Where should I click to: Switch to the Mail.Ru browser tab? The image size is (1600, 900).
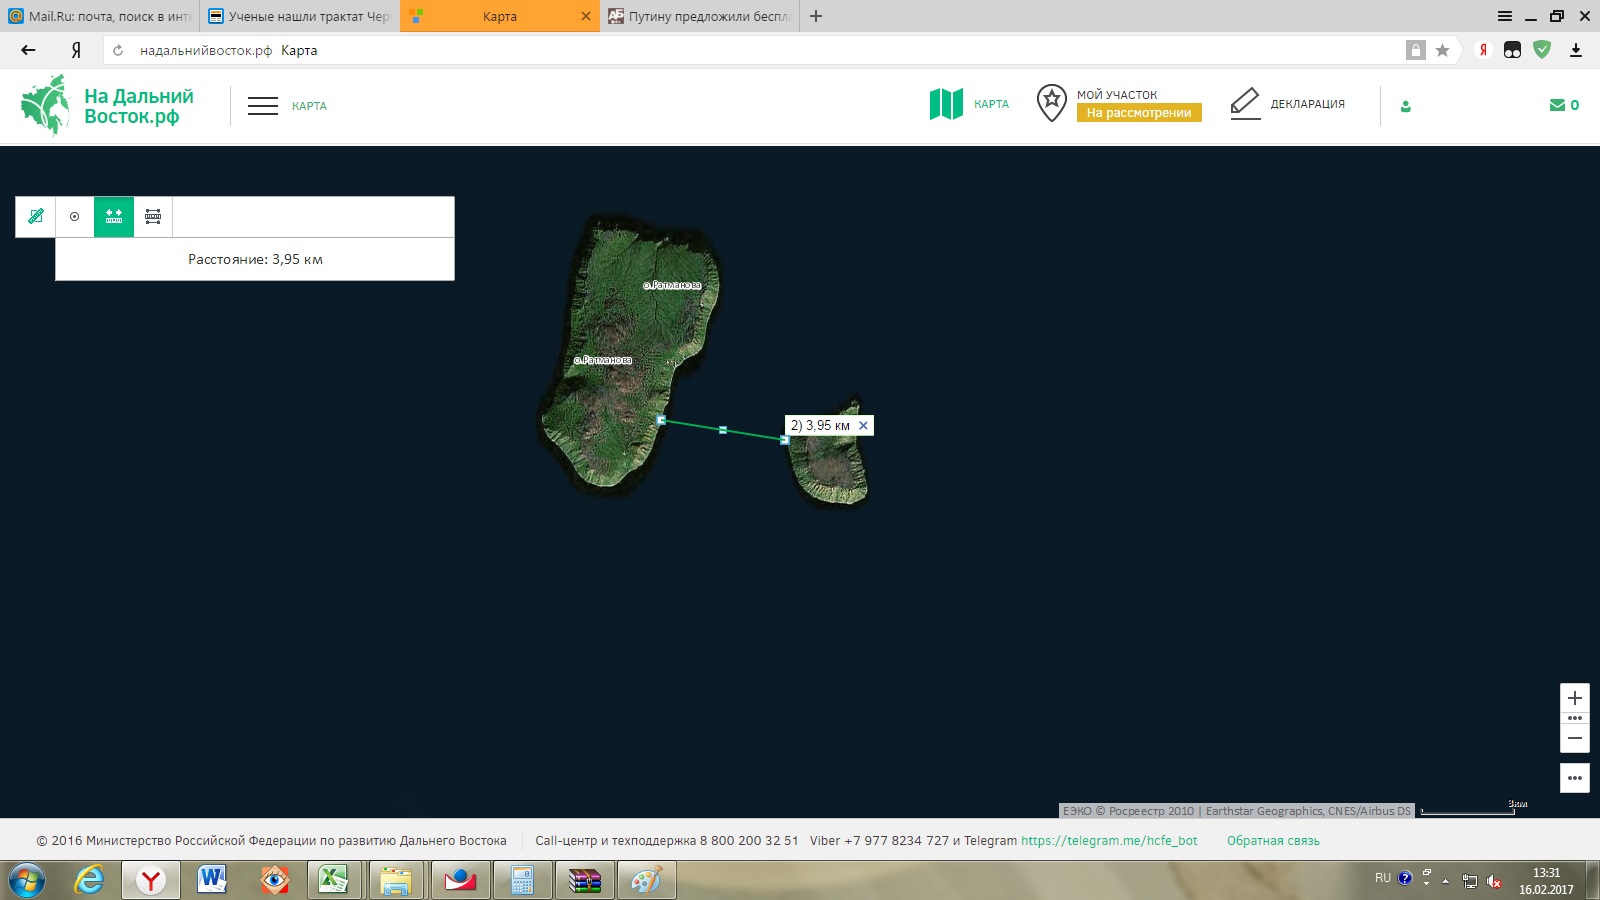(100, 16)
